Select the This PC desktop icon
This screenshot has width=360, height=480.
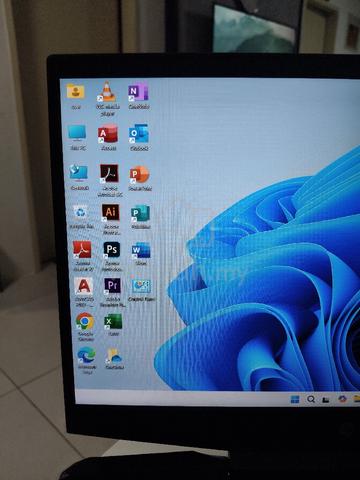(x=77, y=133)
